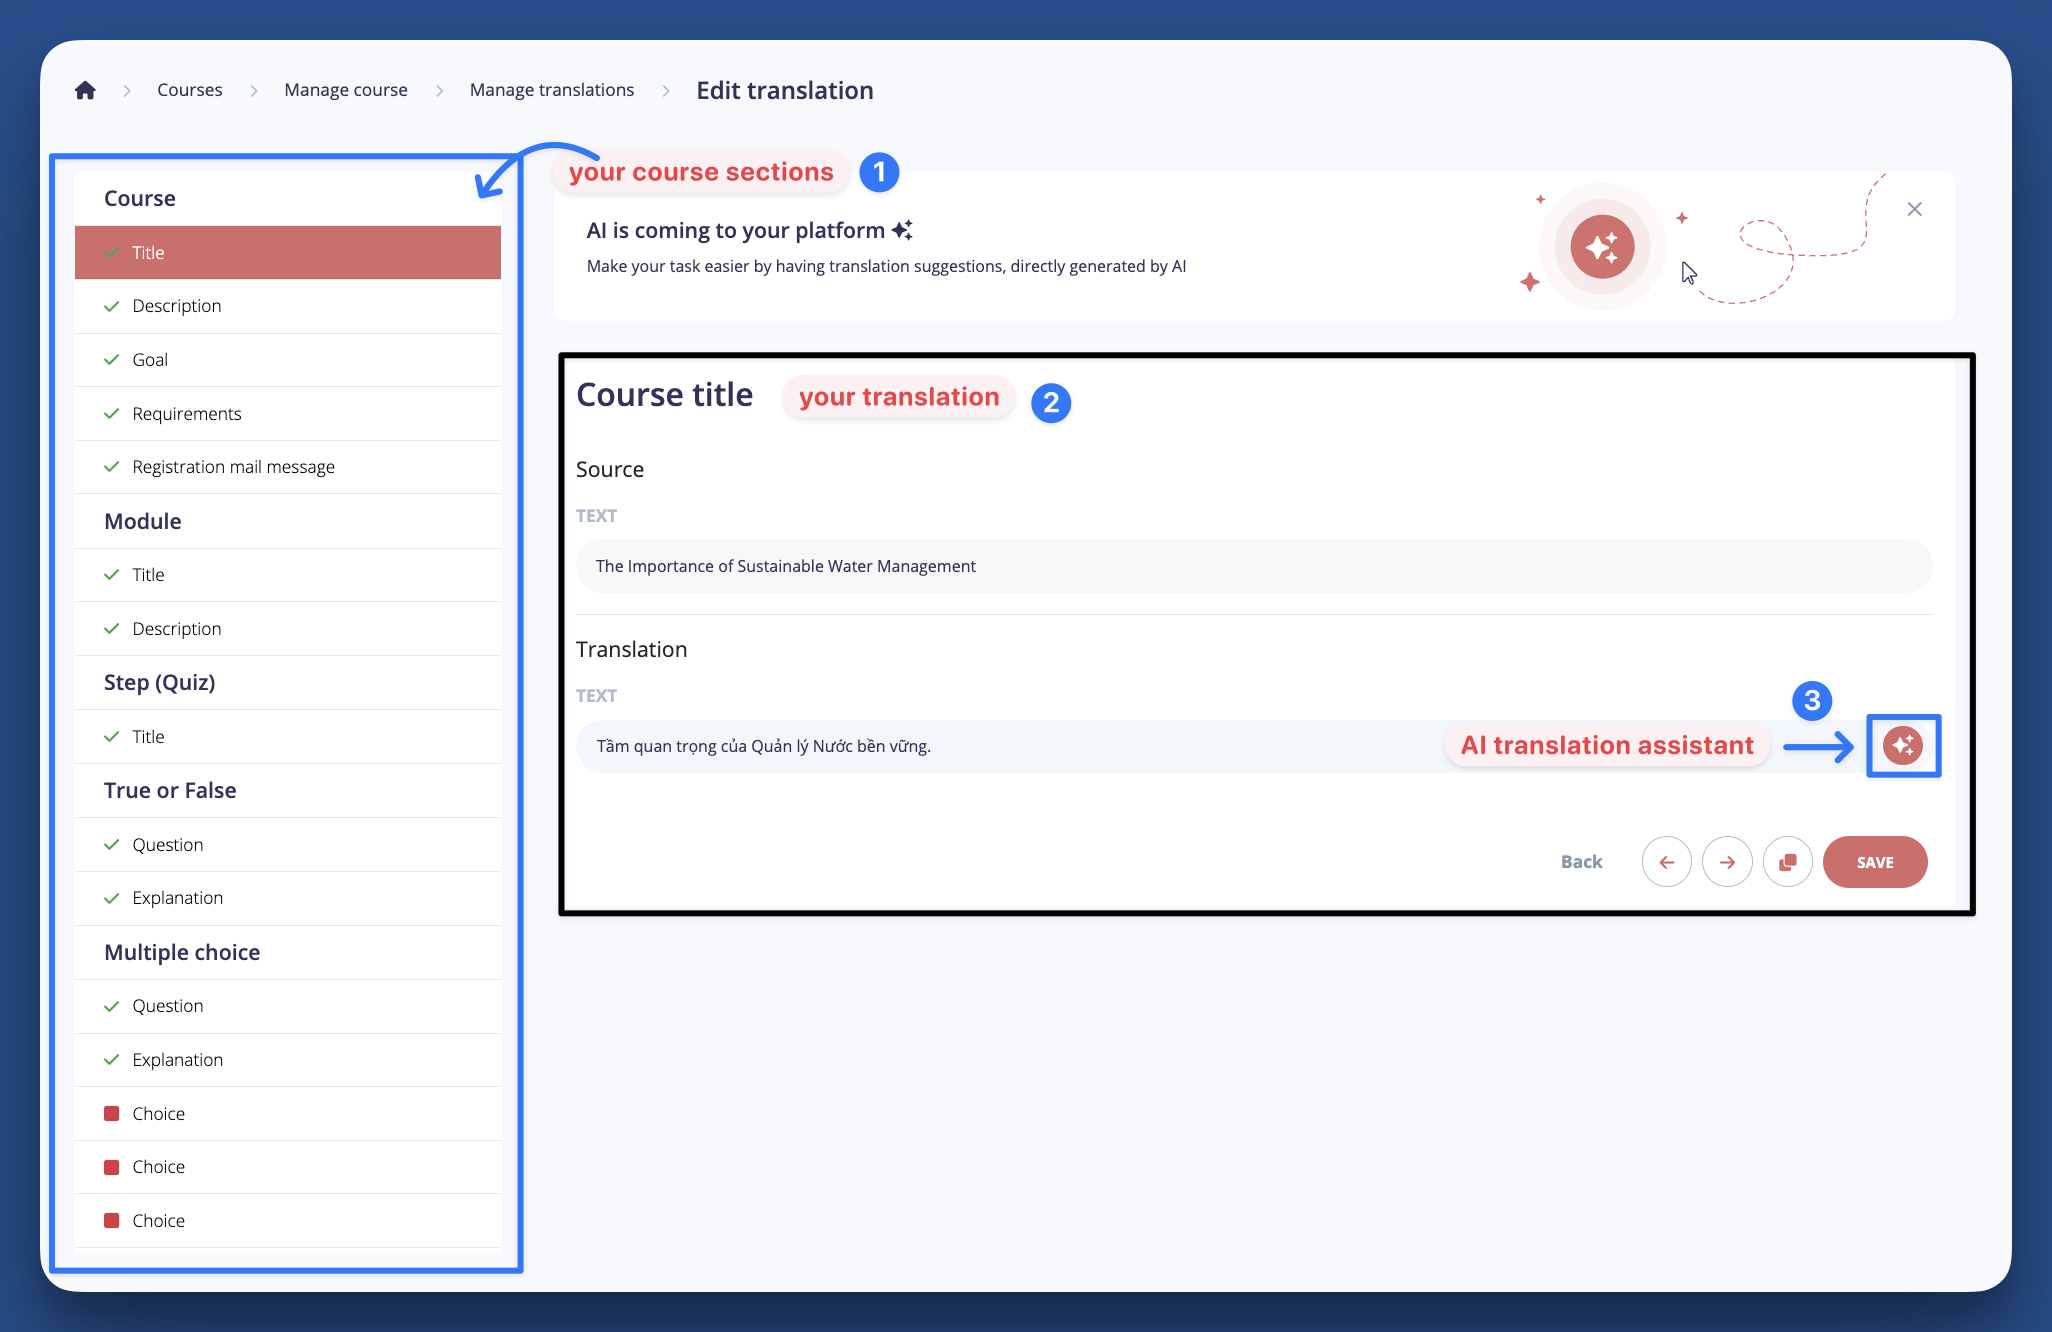
Task: Open Courses breadcrumb link
Action: point(189,90)
